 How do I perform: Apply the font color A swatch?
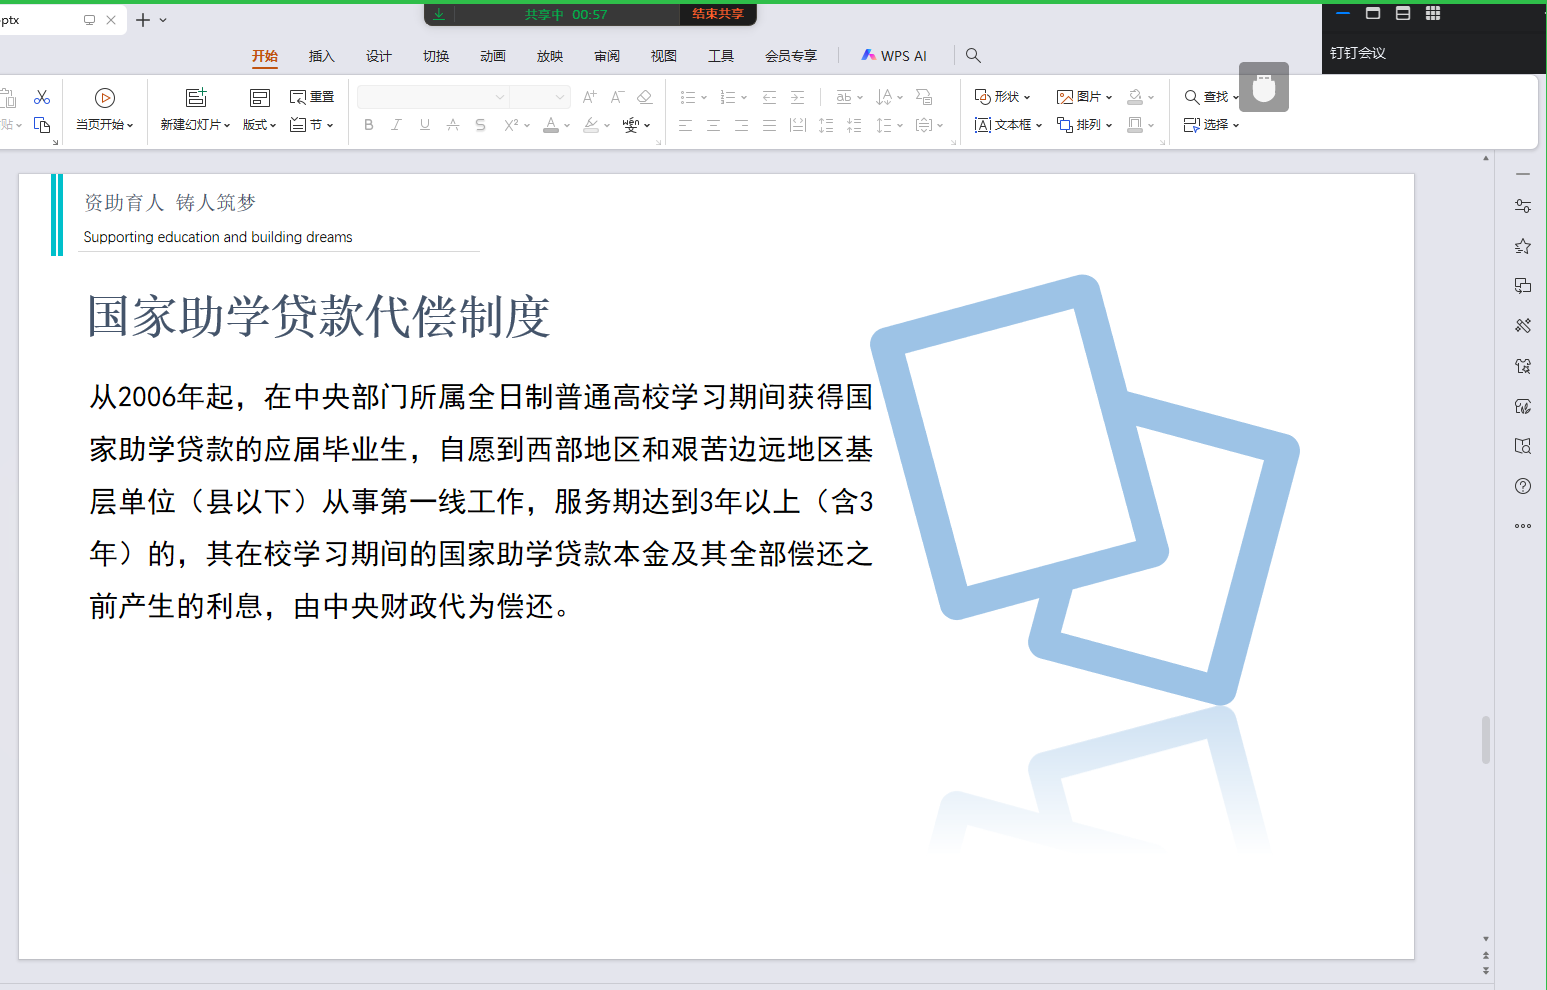tap(551, 125)
